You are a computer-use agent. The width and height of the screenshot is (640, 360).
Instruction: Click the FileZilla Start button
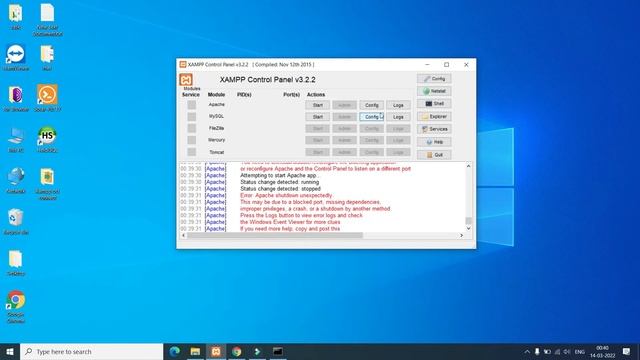click(318, 129)
